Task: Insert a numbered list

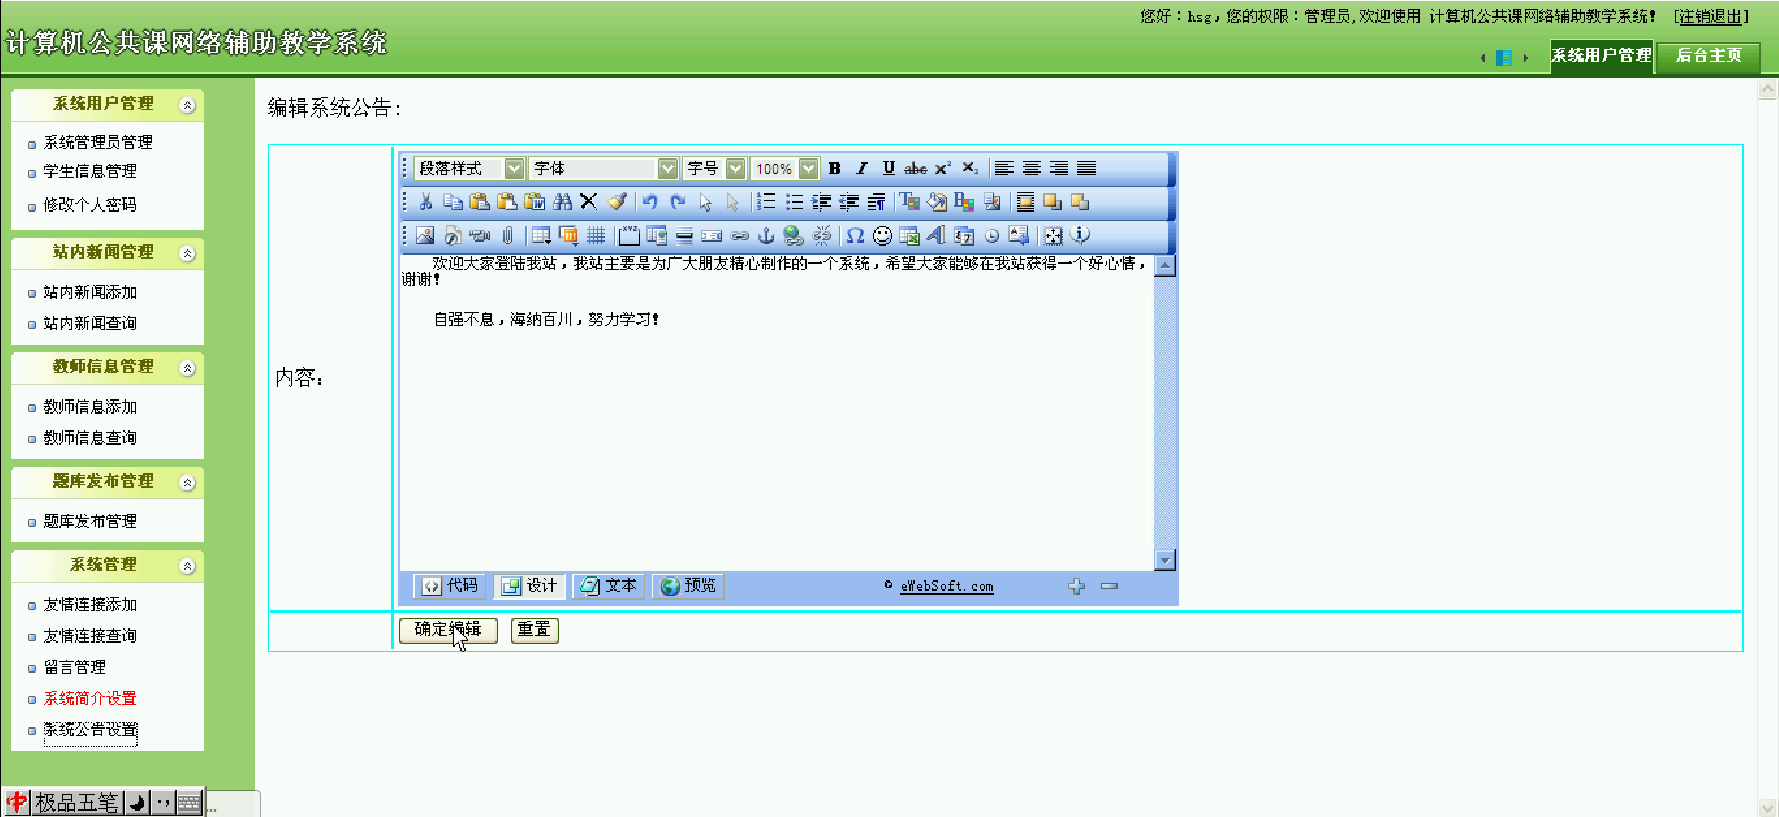Action: tap(766, 202)
